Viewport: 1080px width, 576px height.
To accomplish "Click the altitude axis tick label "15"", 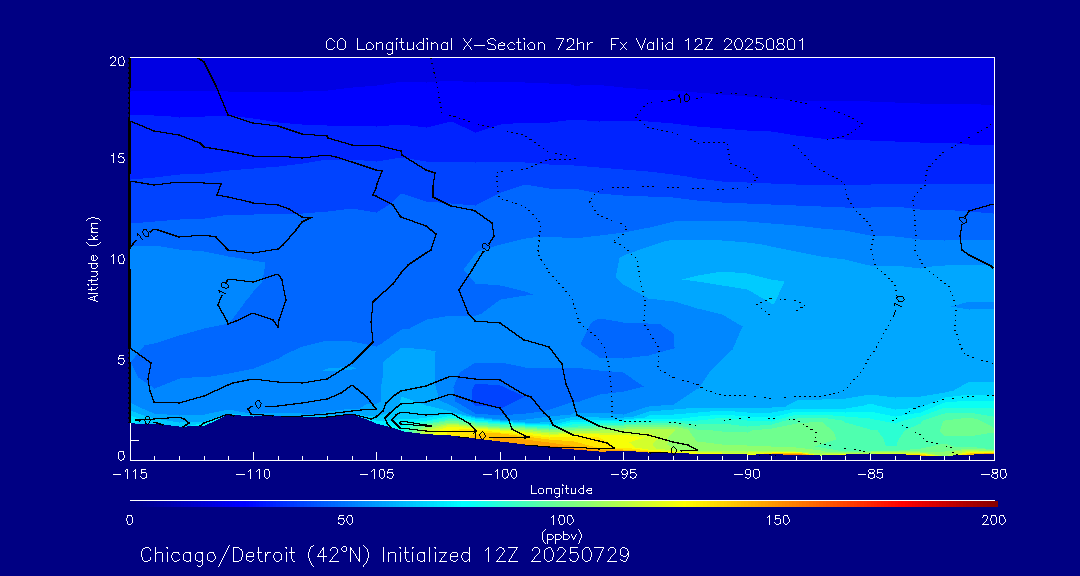I will [x=116, y=158].
